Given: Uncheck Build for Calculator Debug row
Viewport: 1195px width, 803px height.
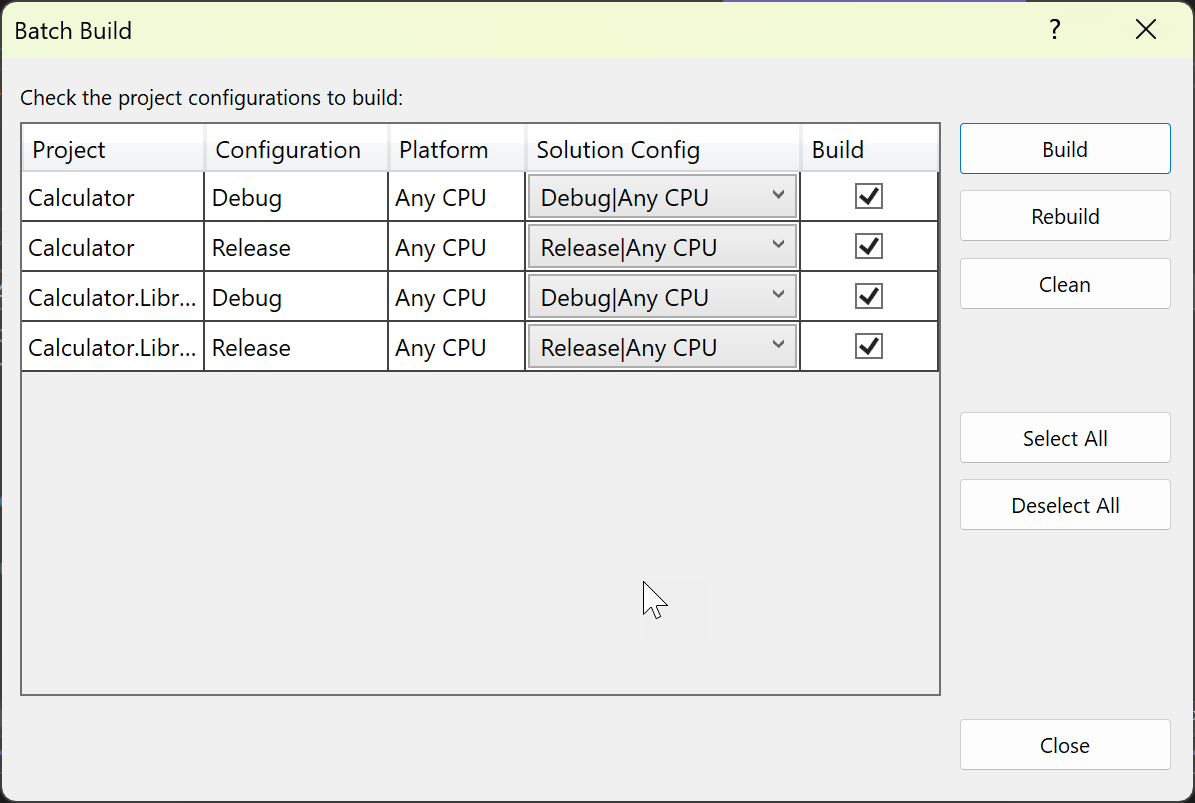Looking at the screenshot, I should click(869, 197).
